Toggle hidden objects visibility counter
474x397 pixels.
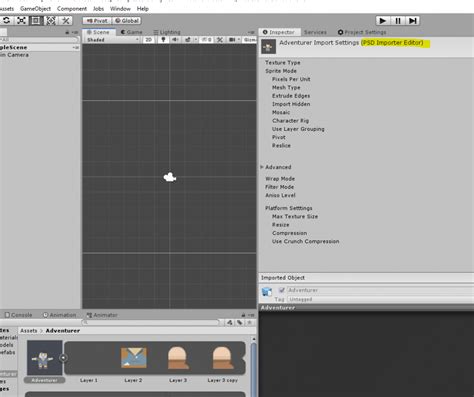[x=207, y=40]
